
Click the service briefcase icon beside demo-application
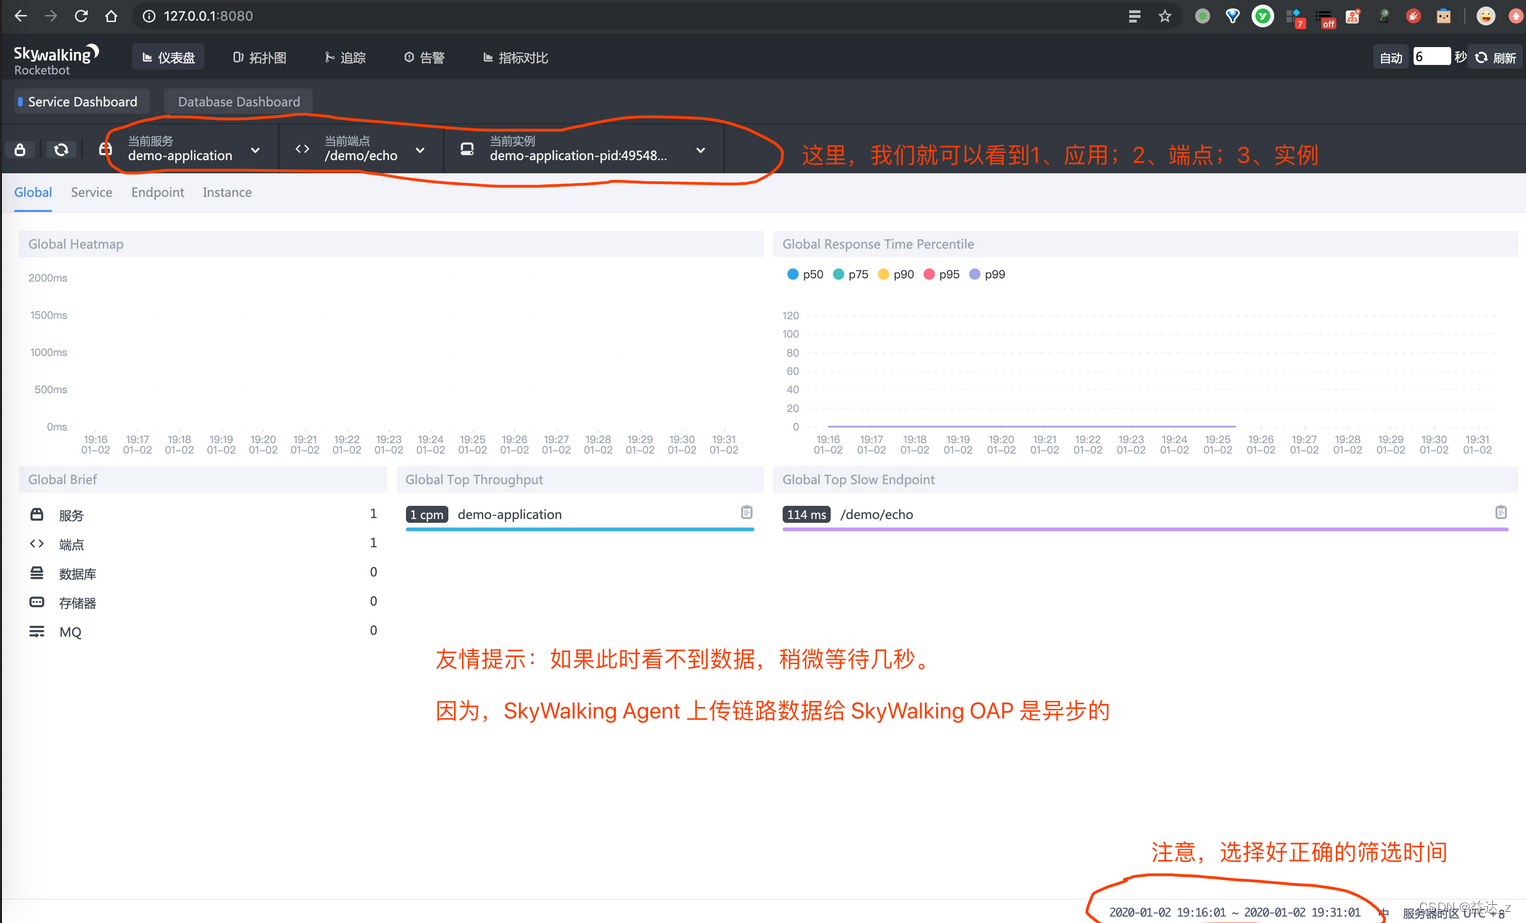pos(105,149)
